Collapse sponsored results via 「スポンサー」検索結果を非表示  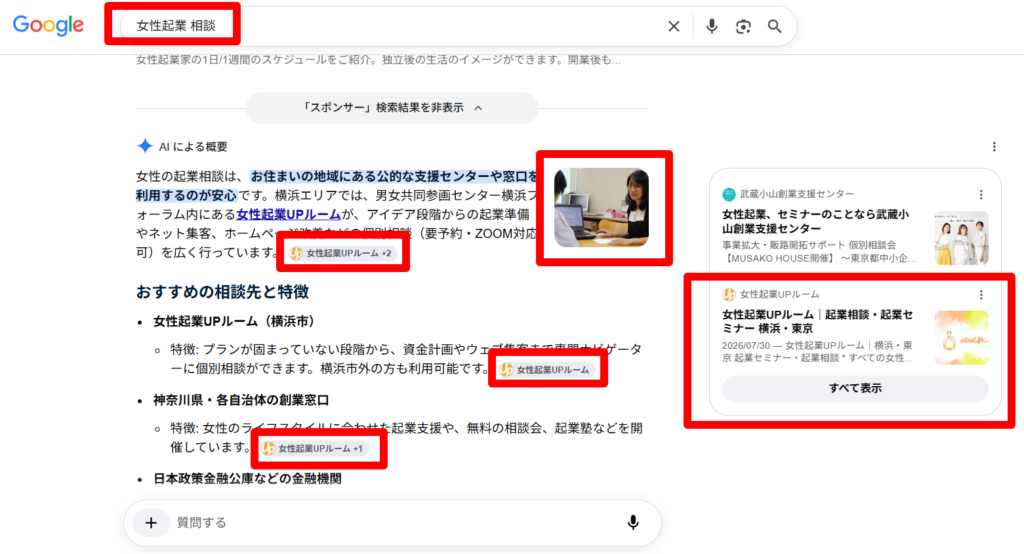point(392,108)
